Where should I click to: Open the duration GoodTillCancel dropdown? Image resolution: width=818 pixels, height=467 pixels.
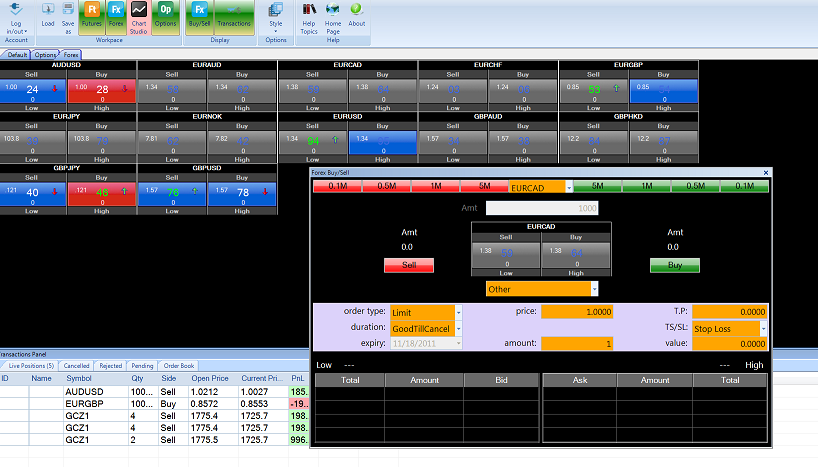[x=459, y=329]
